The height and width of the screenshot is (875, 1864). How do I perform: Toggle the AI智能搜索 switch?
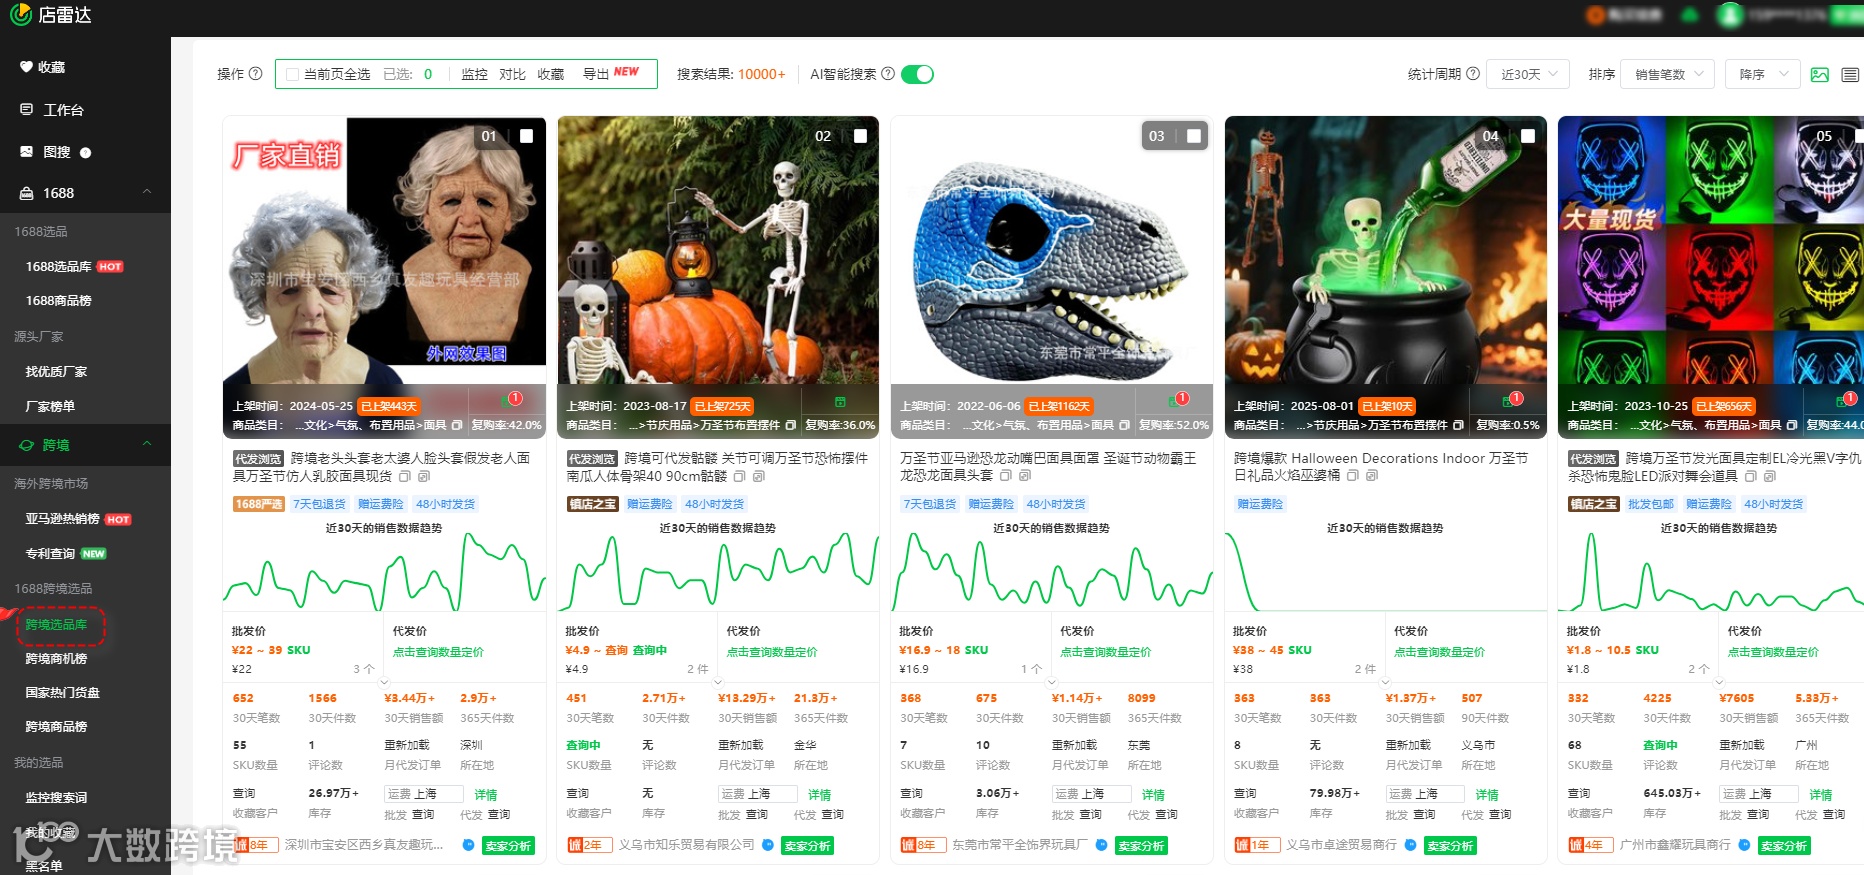(x=917, y=74)
